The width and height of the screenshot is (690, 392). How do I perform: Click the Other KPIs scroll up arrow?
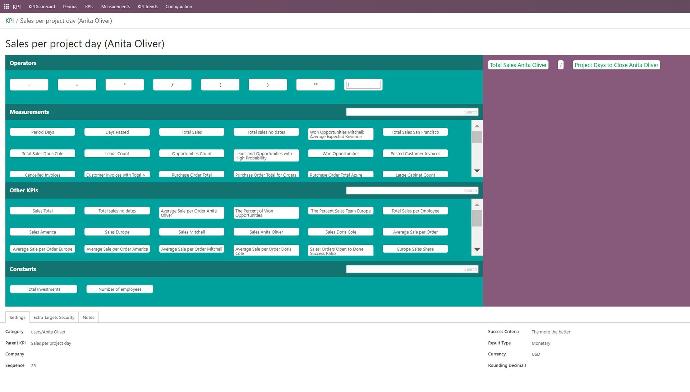[x=477, y=205]
